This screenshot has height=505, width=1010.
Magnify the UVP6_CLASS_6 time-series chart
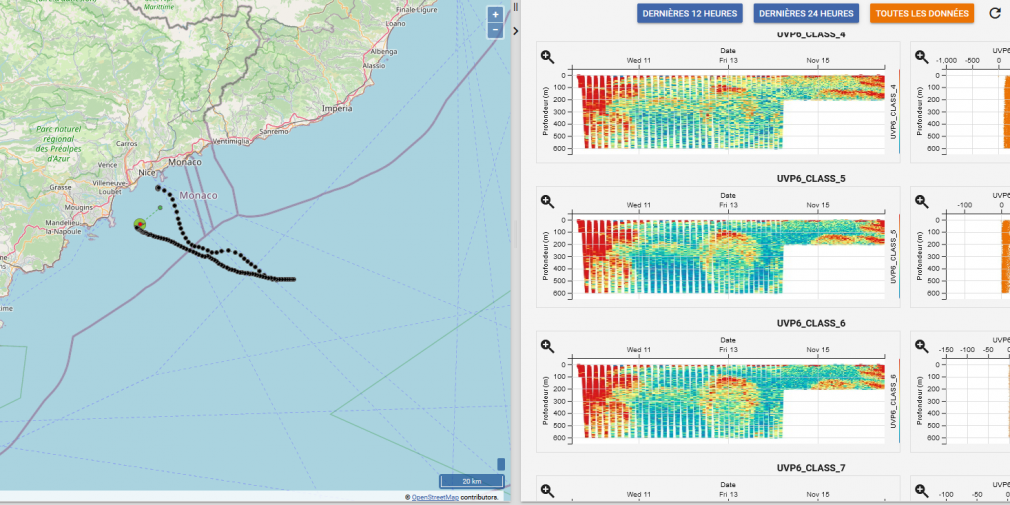tap(548, 347)
